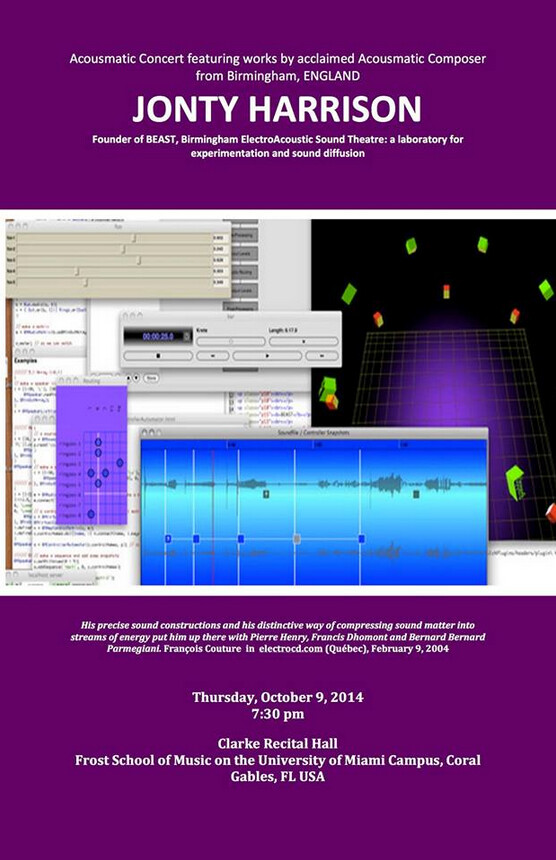Toggle the routing matrix node in row 2
Viewport: 556px width, 860px height.
[x=98, y=452]
